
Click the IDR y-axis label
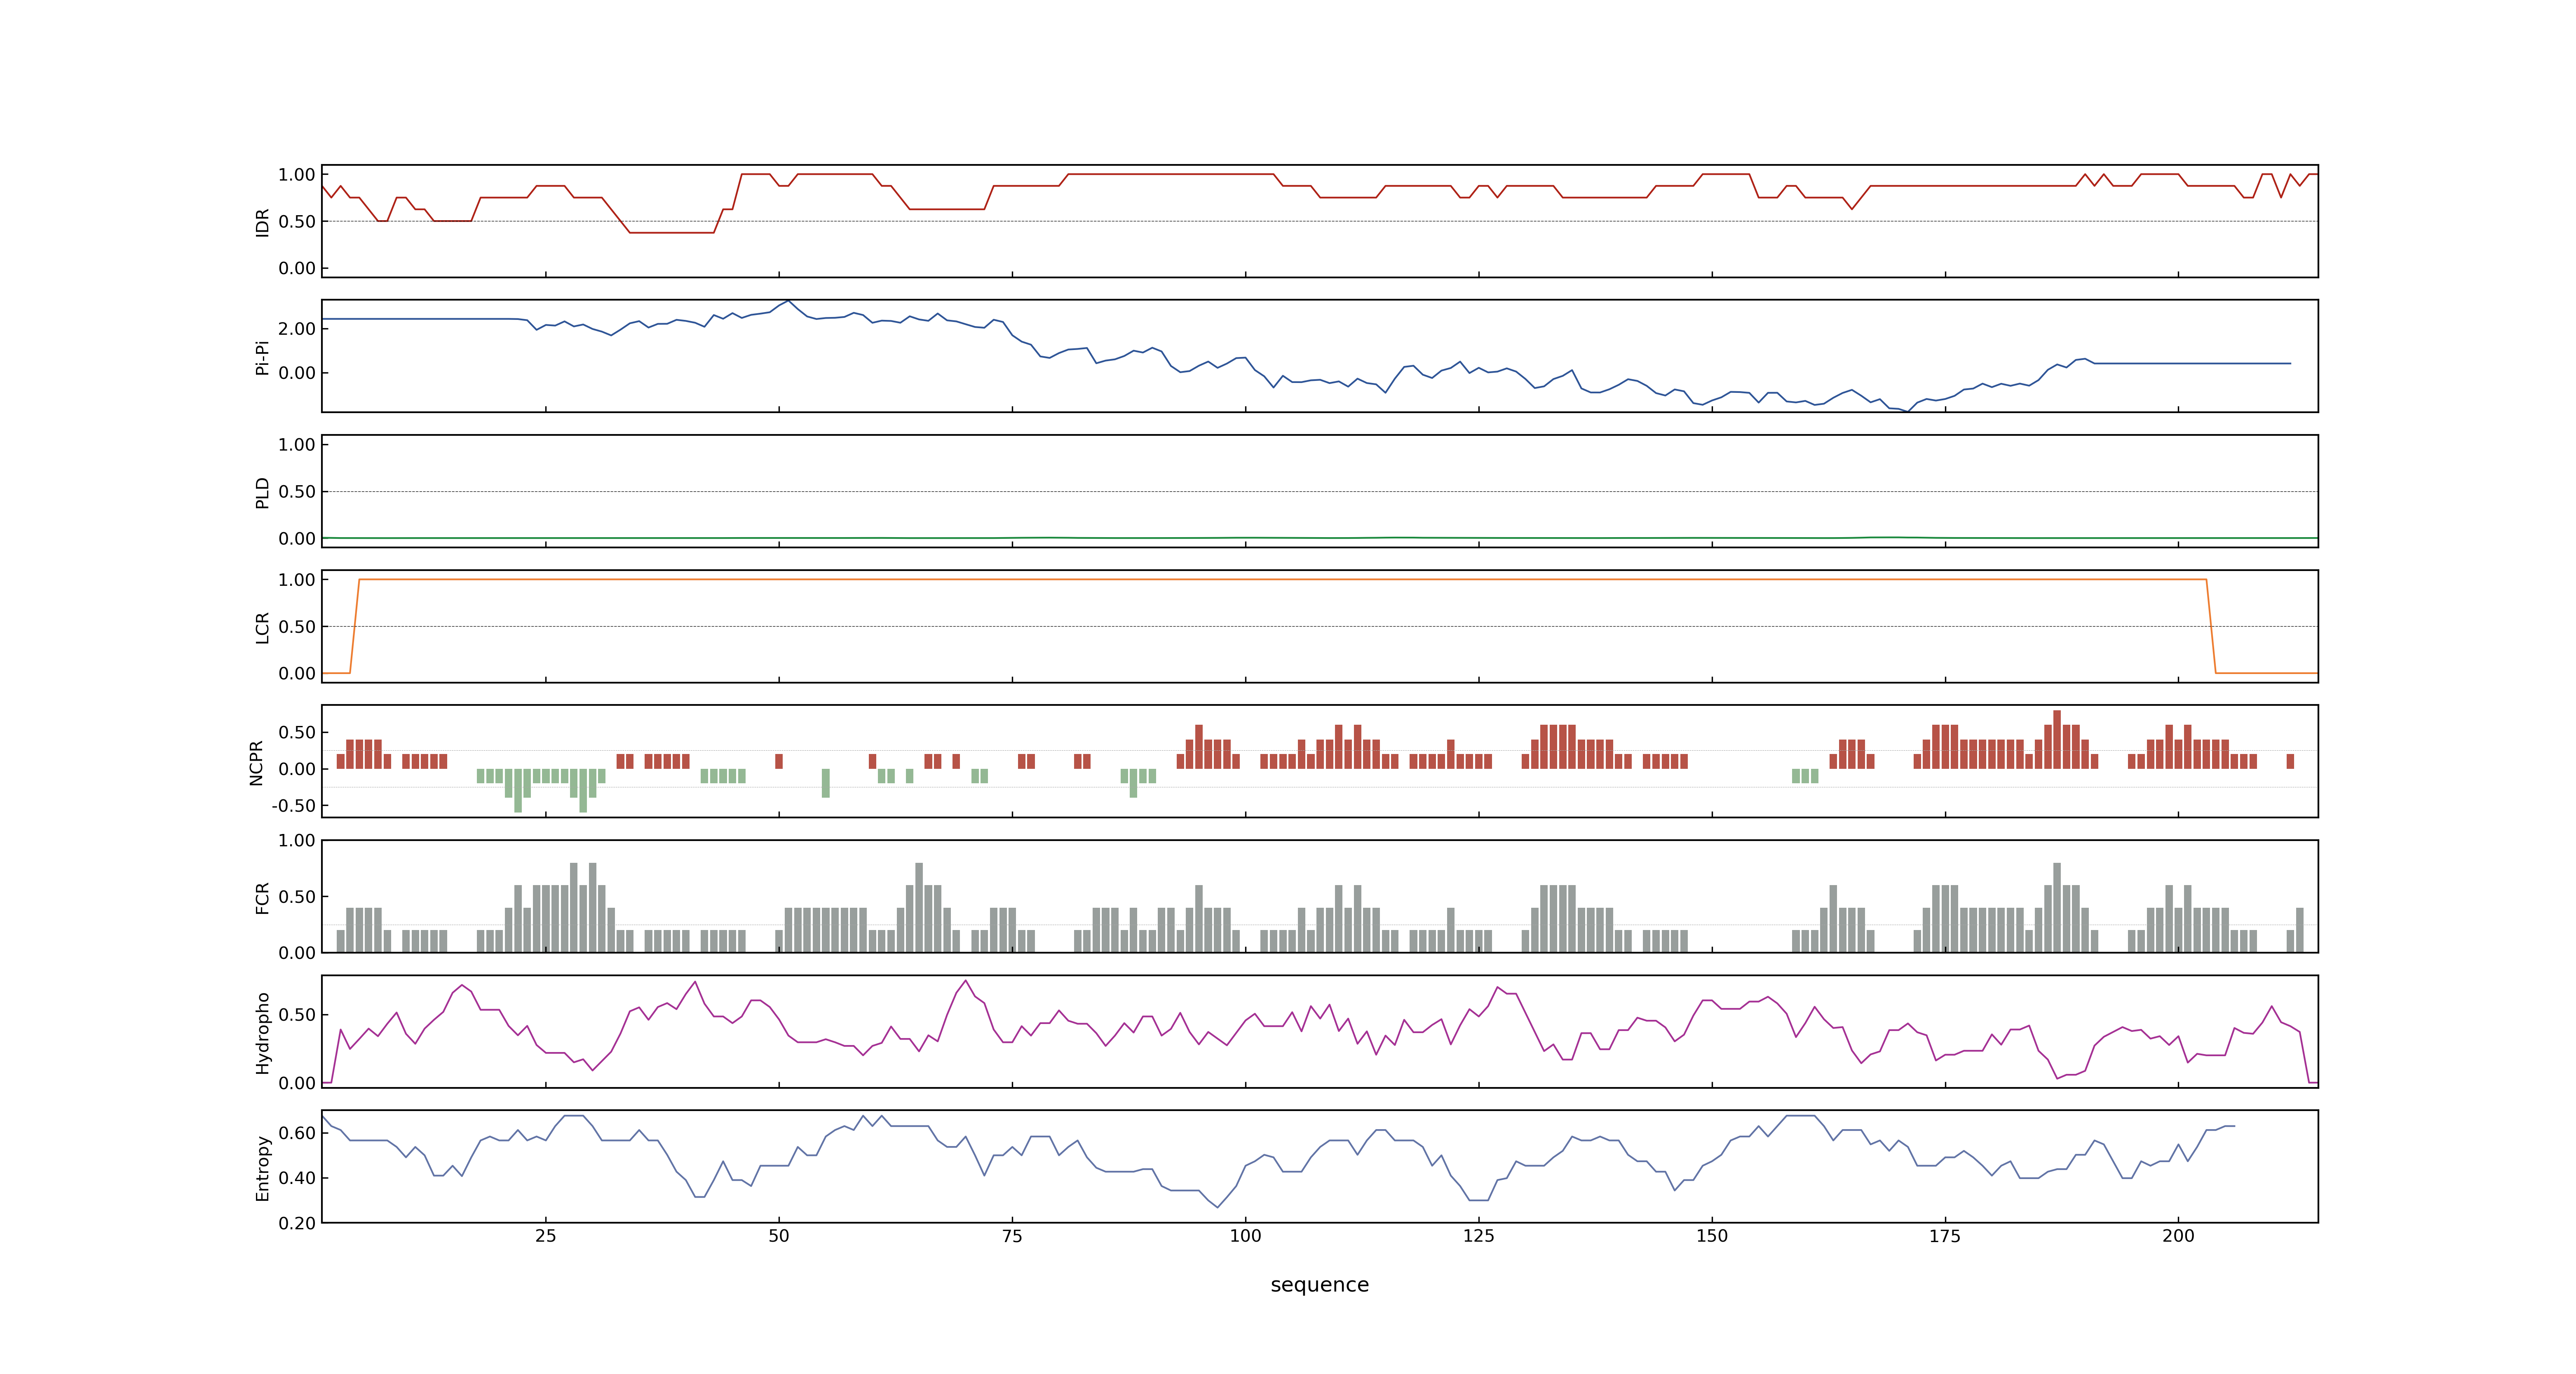click(x=262, y=222)
